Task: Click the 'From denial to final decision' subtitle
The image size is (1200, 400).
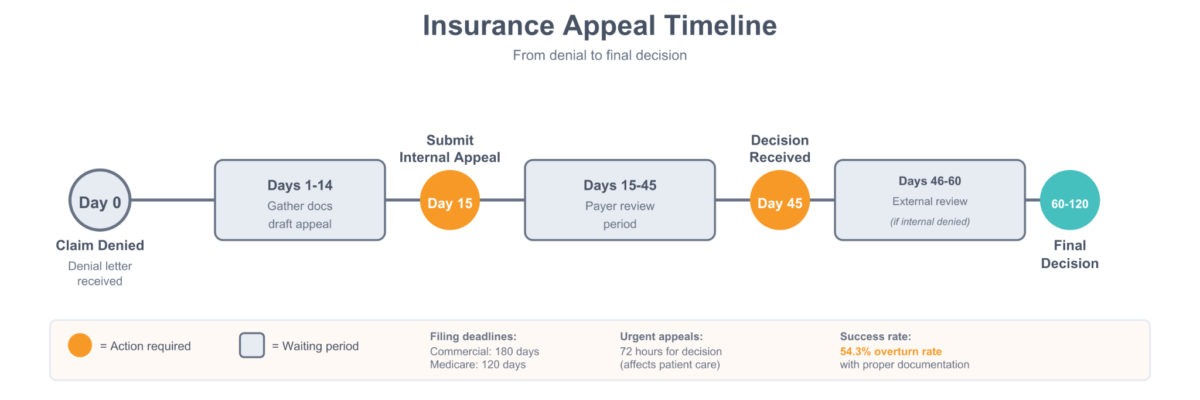Action: pyautogui.click(x=599, y=56)
